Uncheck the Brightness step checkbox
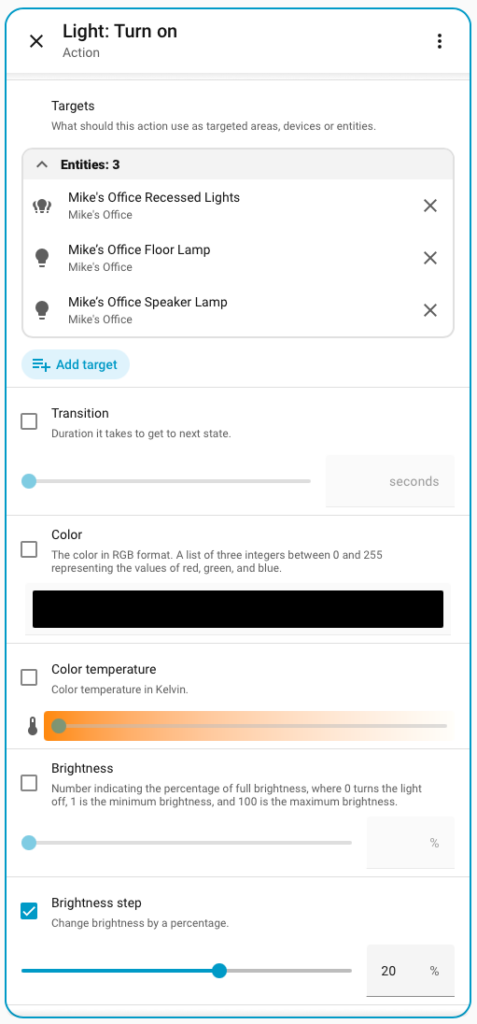This screenshot has width=477, height=1024. click(29, 911)
